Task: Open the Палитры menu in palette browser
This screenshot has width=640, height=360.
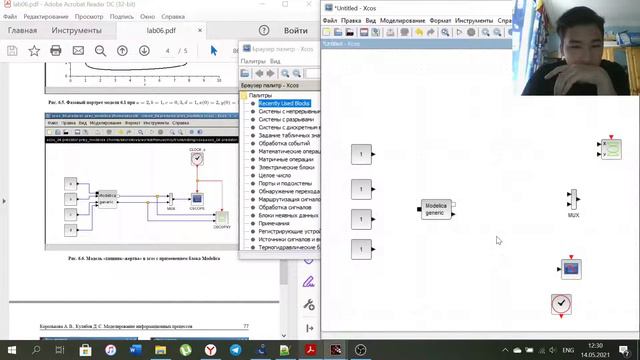Action: tap(253, 61)
